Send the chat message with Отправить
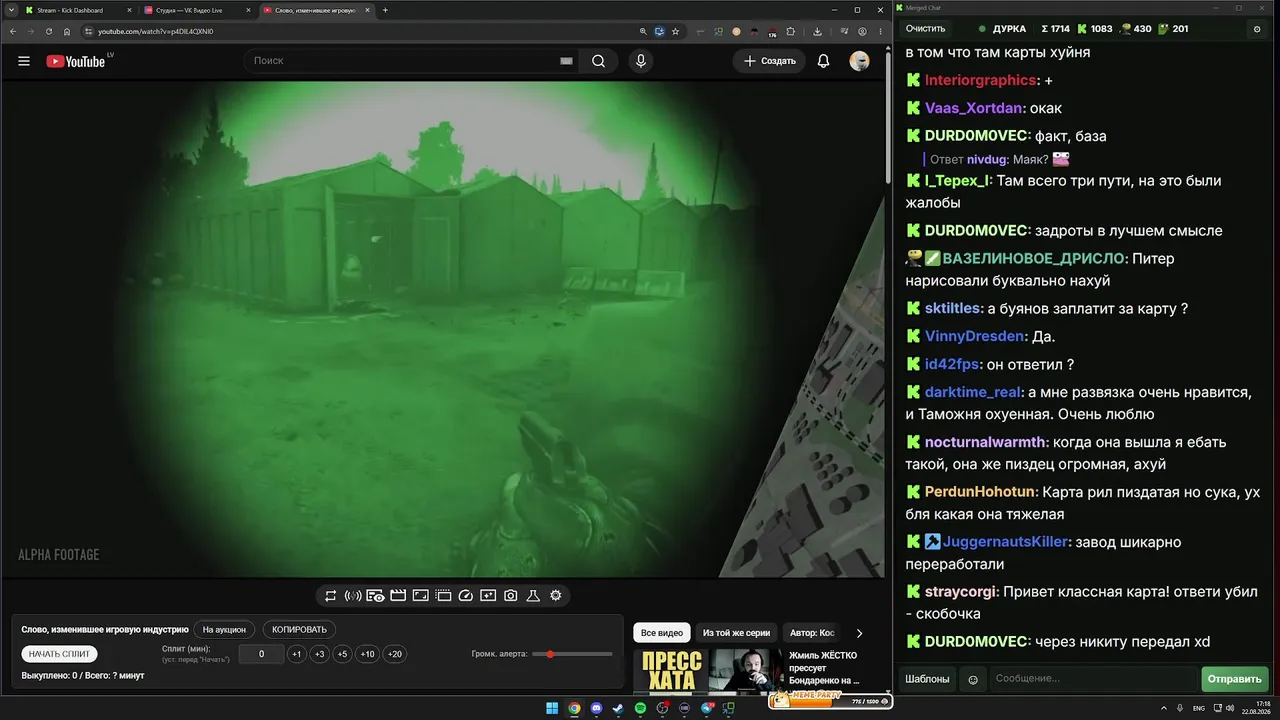The image size is (1280, 720). pos(1235,679)
